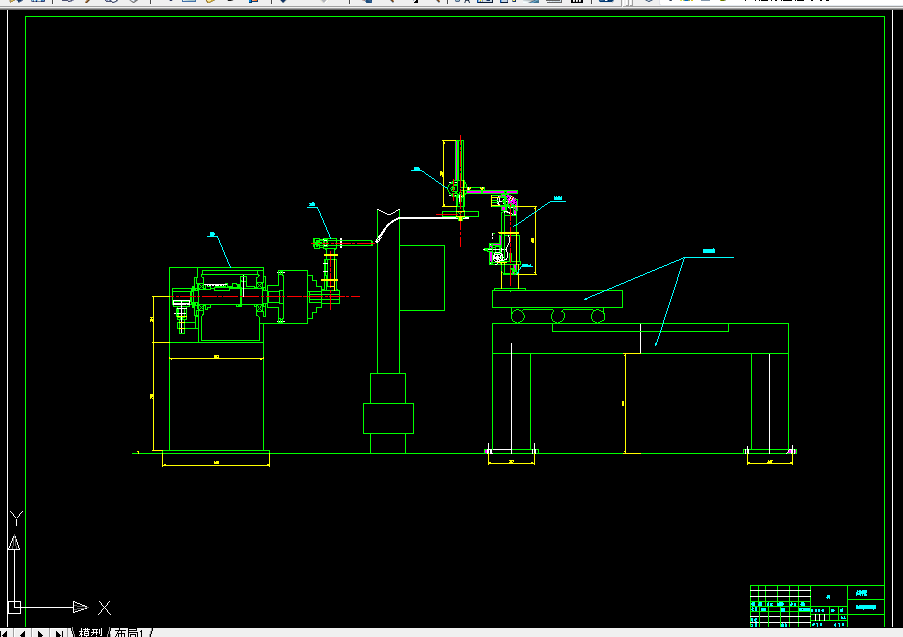The height and width of the screenshot is (637, 903).
Task: Select the cyan callout label above the worktable
Action: pyautogui.click(x=709, y=251)
